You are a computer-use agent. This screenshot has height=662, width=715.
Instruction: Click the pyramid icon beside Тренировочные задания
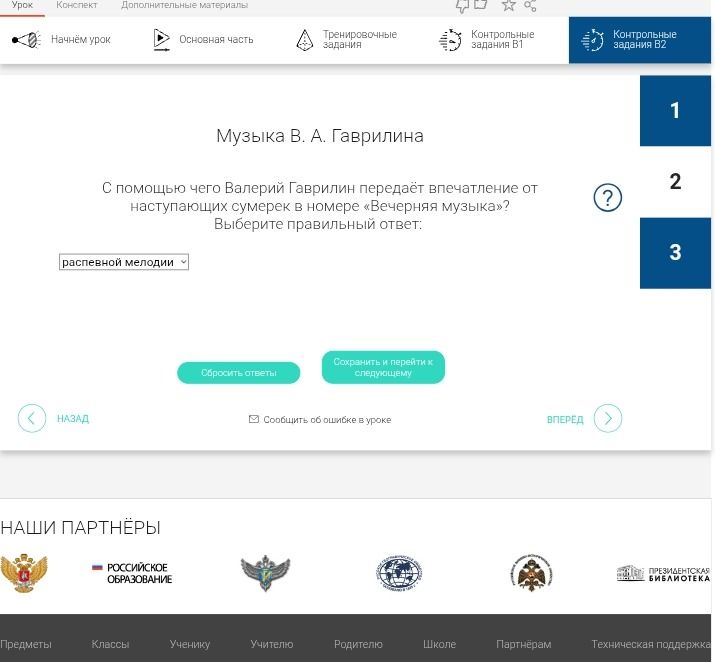coord(305,40)
